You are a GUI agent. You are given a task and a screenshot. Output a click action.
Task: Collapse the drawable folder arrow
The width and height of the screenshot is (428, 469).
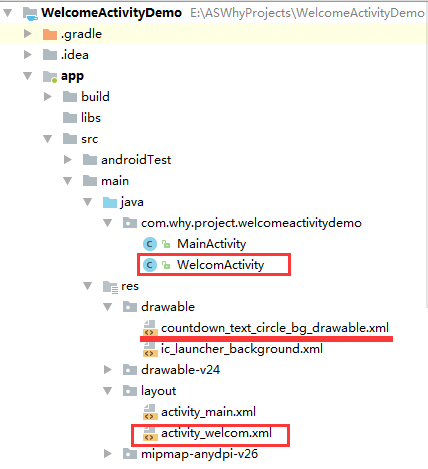click(107, 307)
